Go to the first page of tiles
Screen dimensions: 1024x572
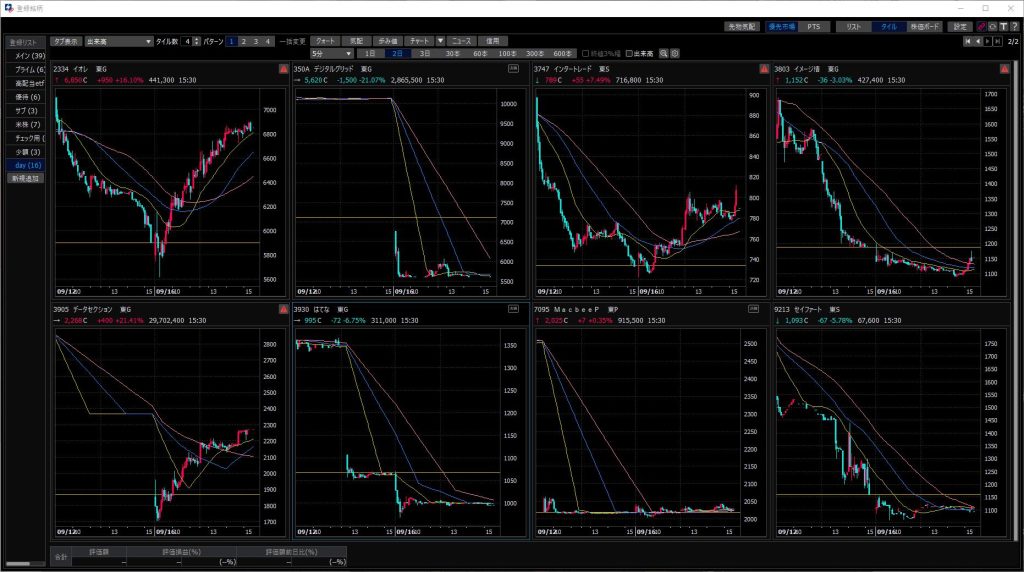coord(967,41)
